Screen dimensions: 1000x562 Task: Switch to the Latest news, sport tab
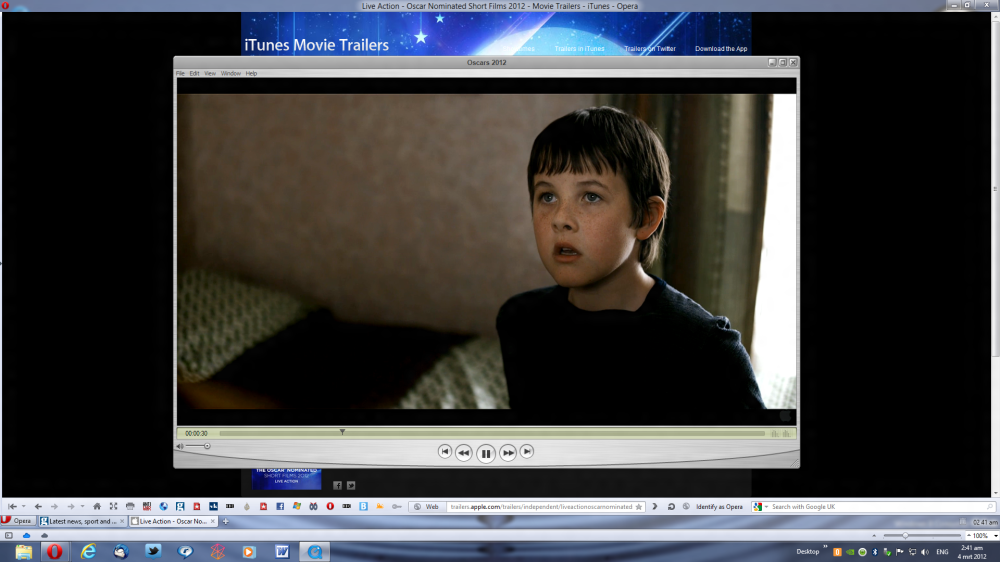[x=78, y=521]
